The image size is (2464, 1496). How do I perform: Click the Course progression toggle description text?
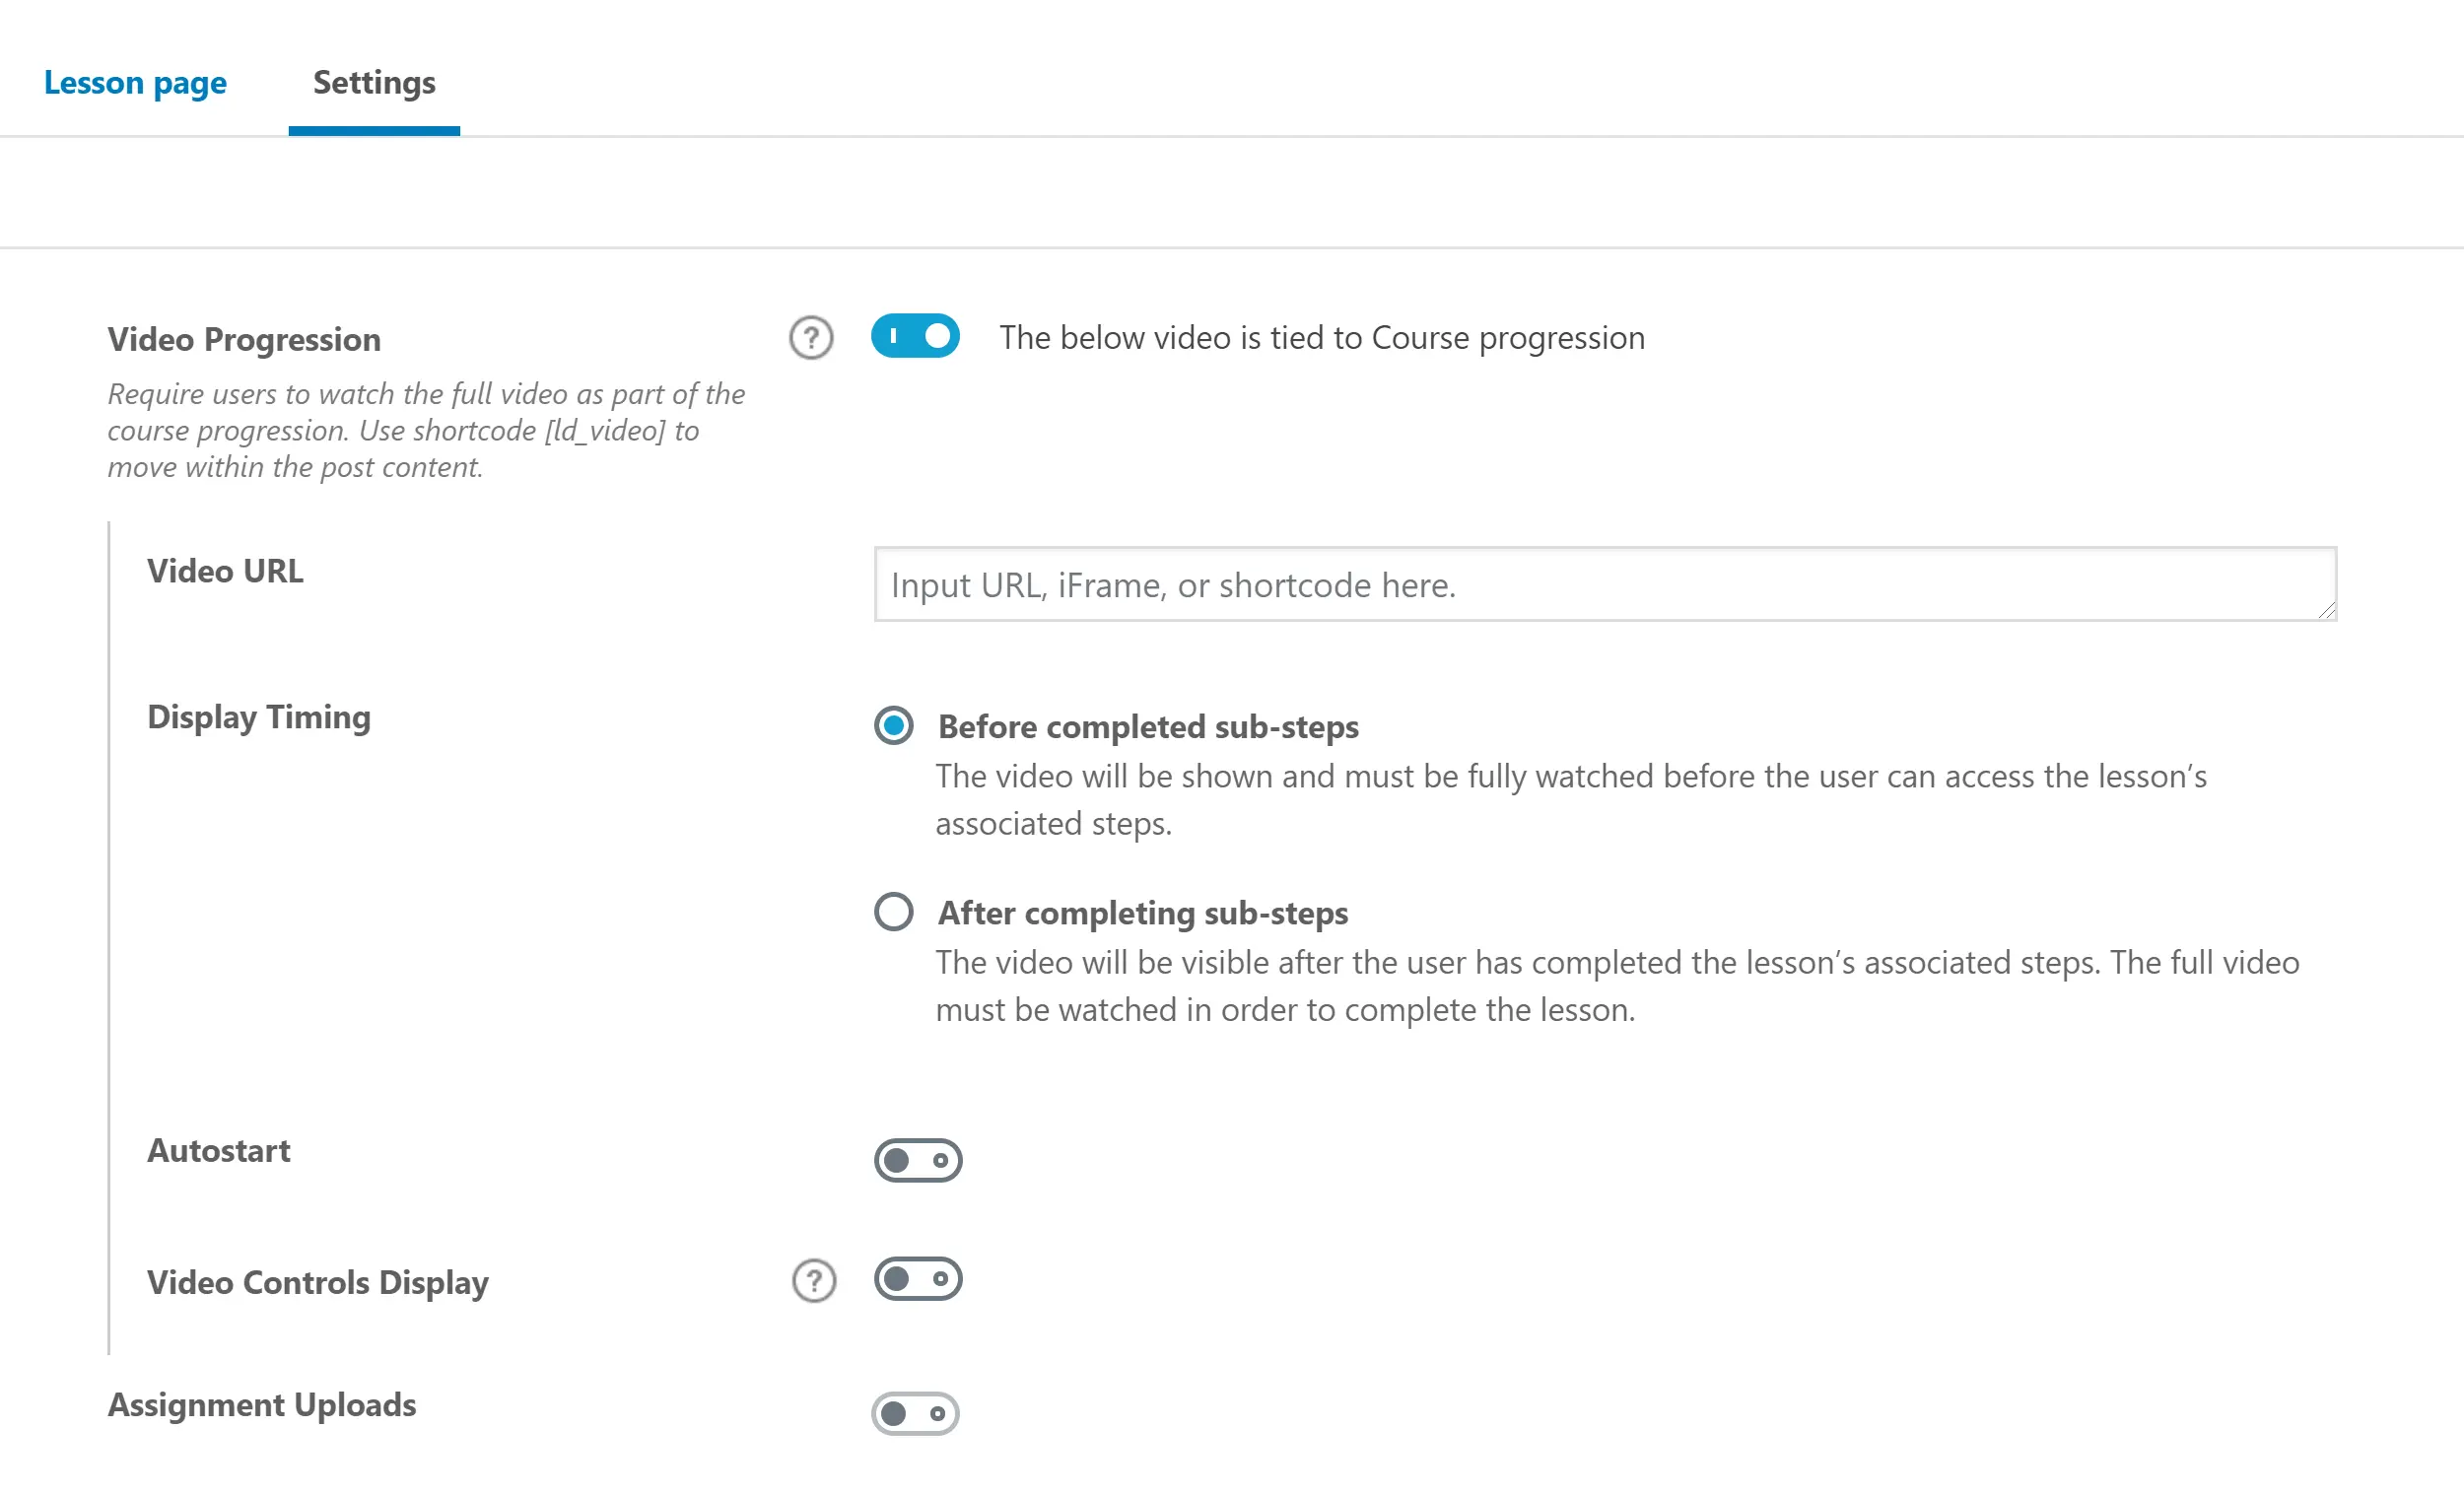(1321, 338)
